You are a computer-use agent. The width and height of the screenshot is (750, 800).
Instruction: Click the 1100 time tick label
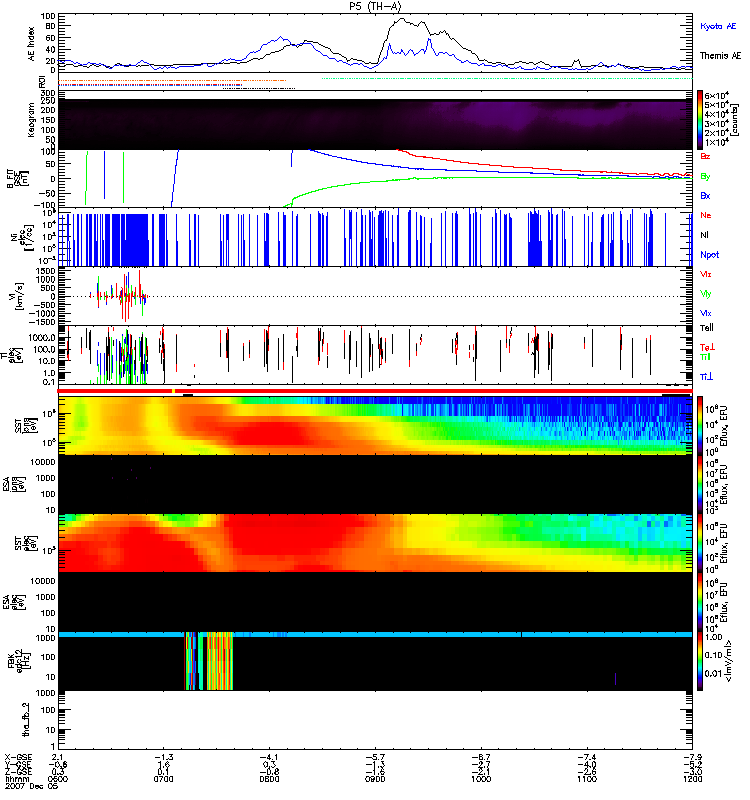click(587, 779)
